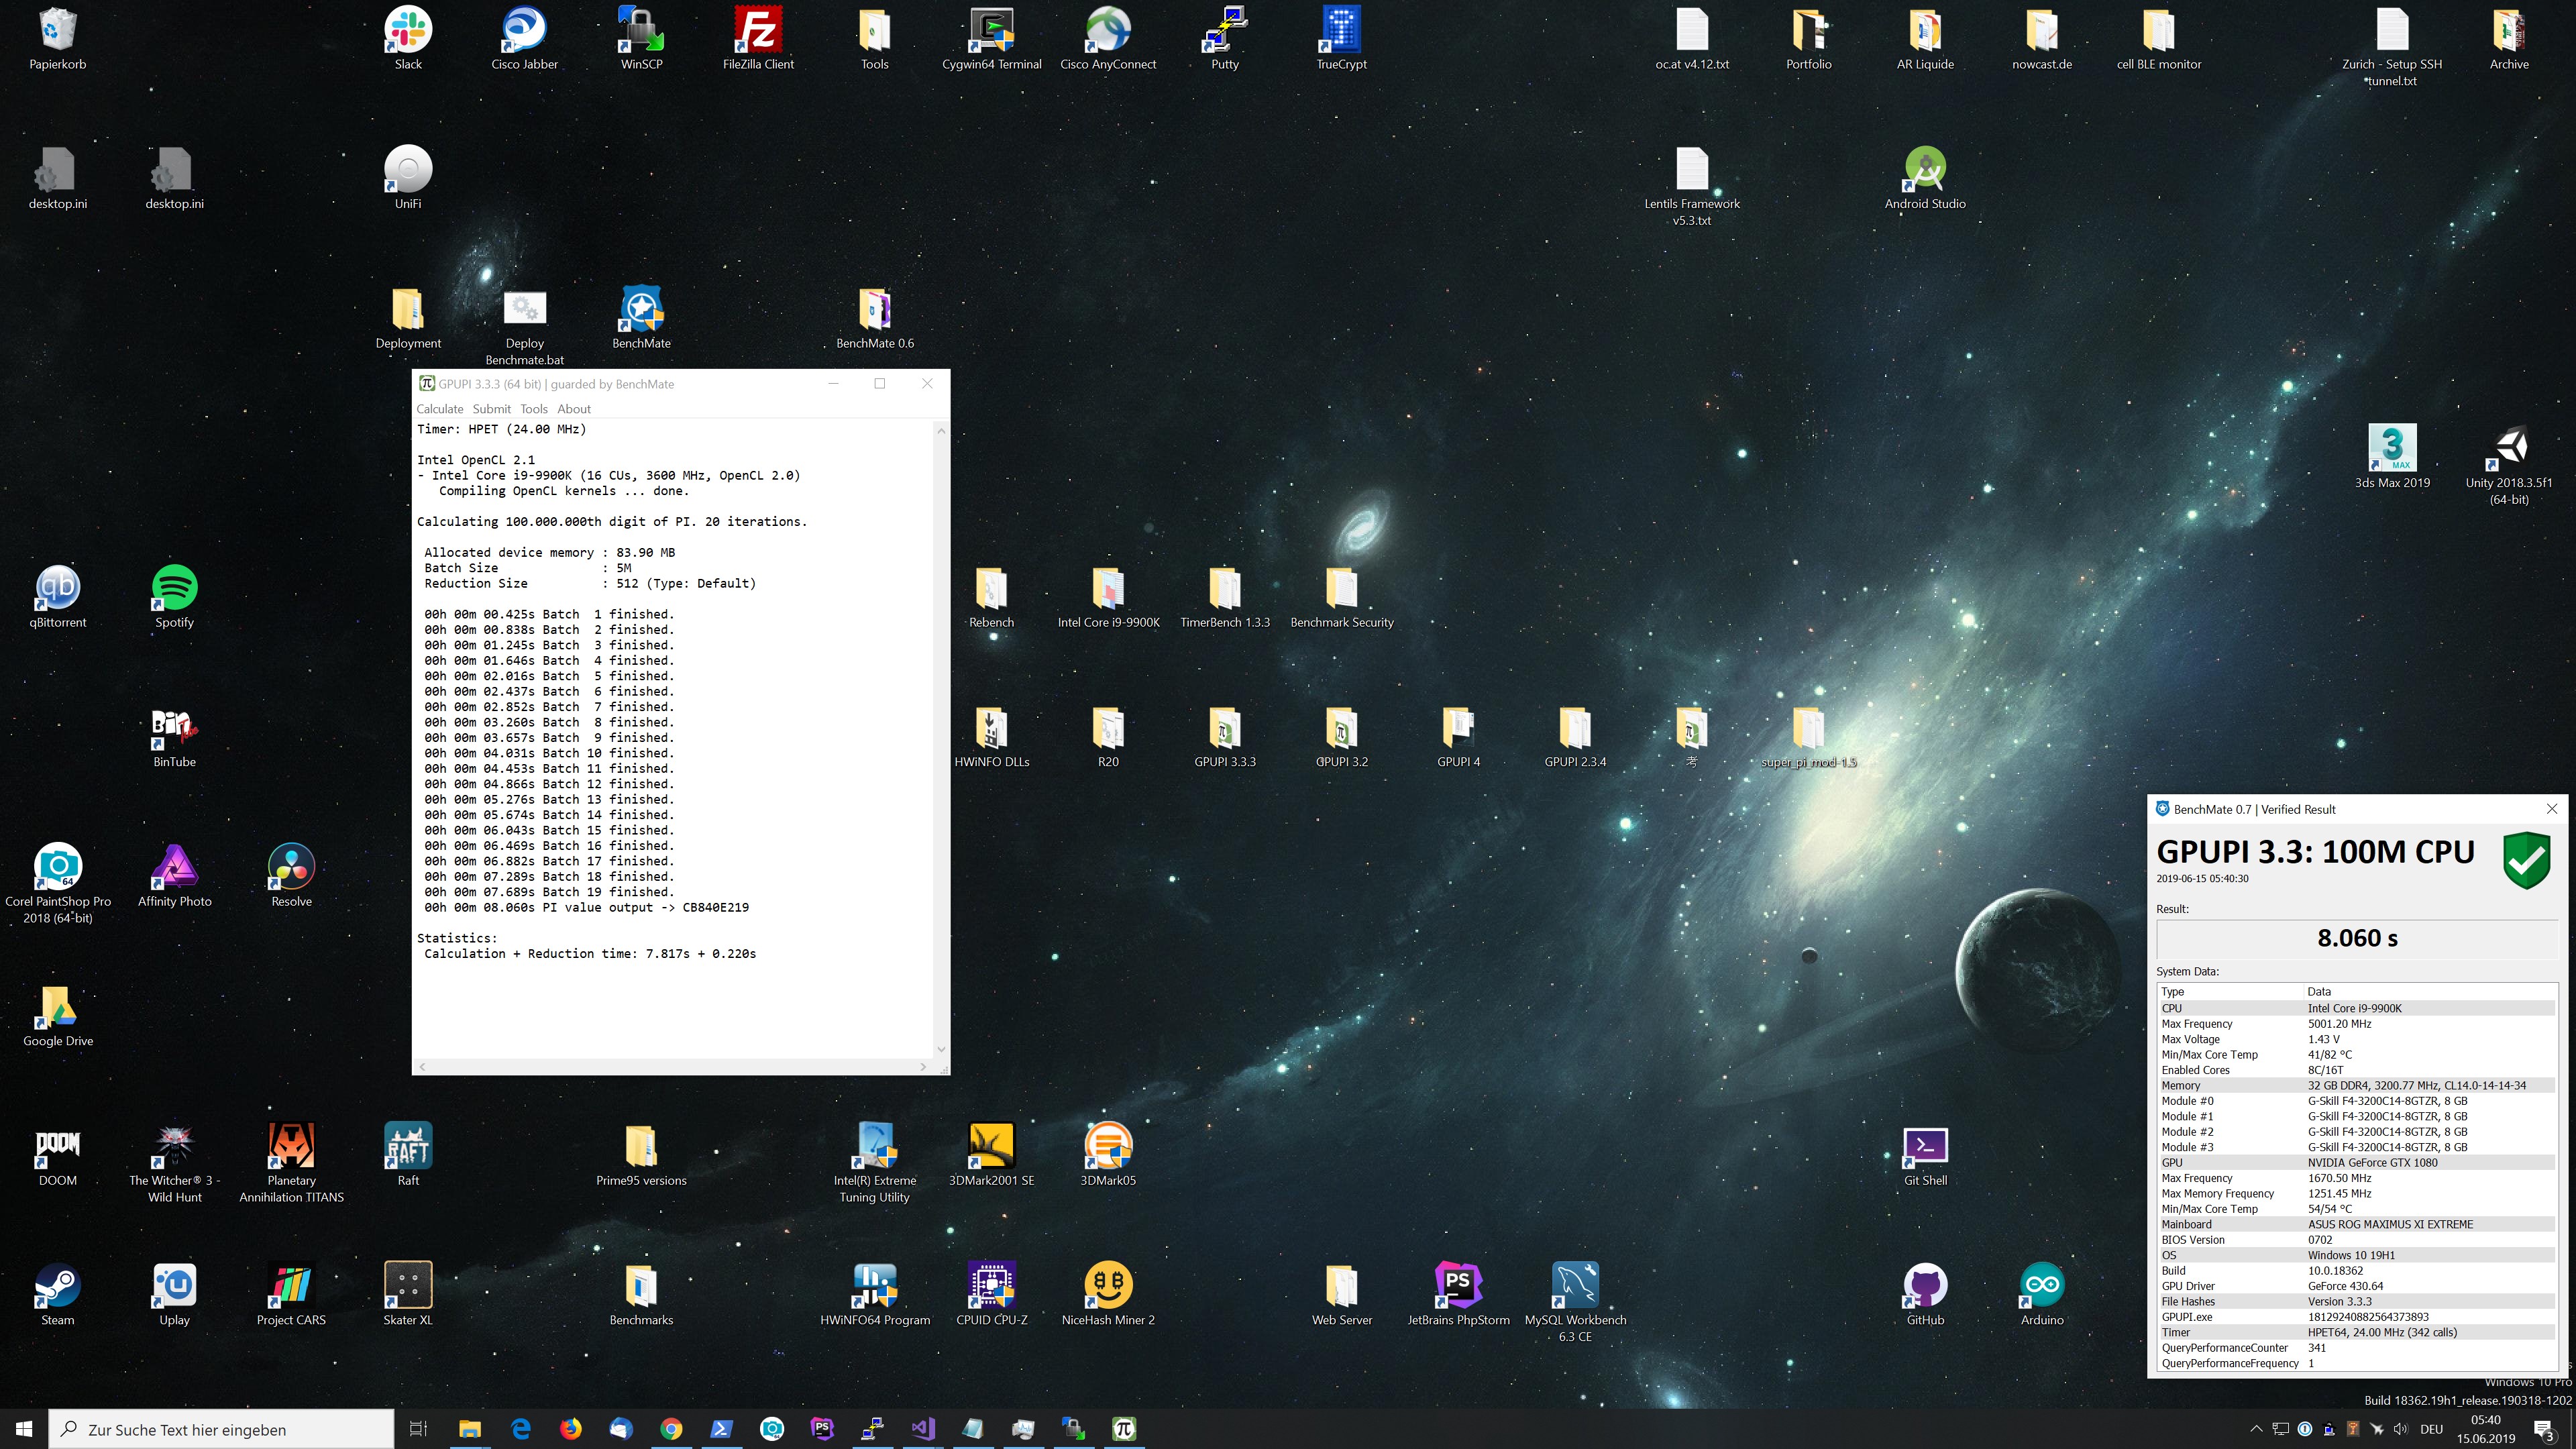Screen dimensions: 2576x1449
Task: Open the BenchMate desktop shortcut
Action: (641, 318)
